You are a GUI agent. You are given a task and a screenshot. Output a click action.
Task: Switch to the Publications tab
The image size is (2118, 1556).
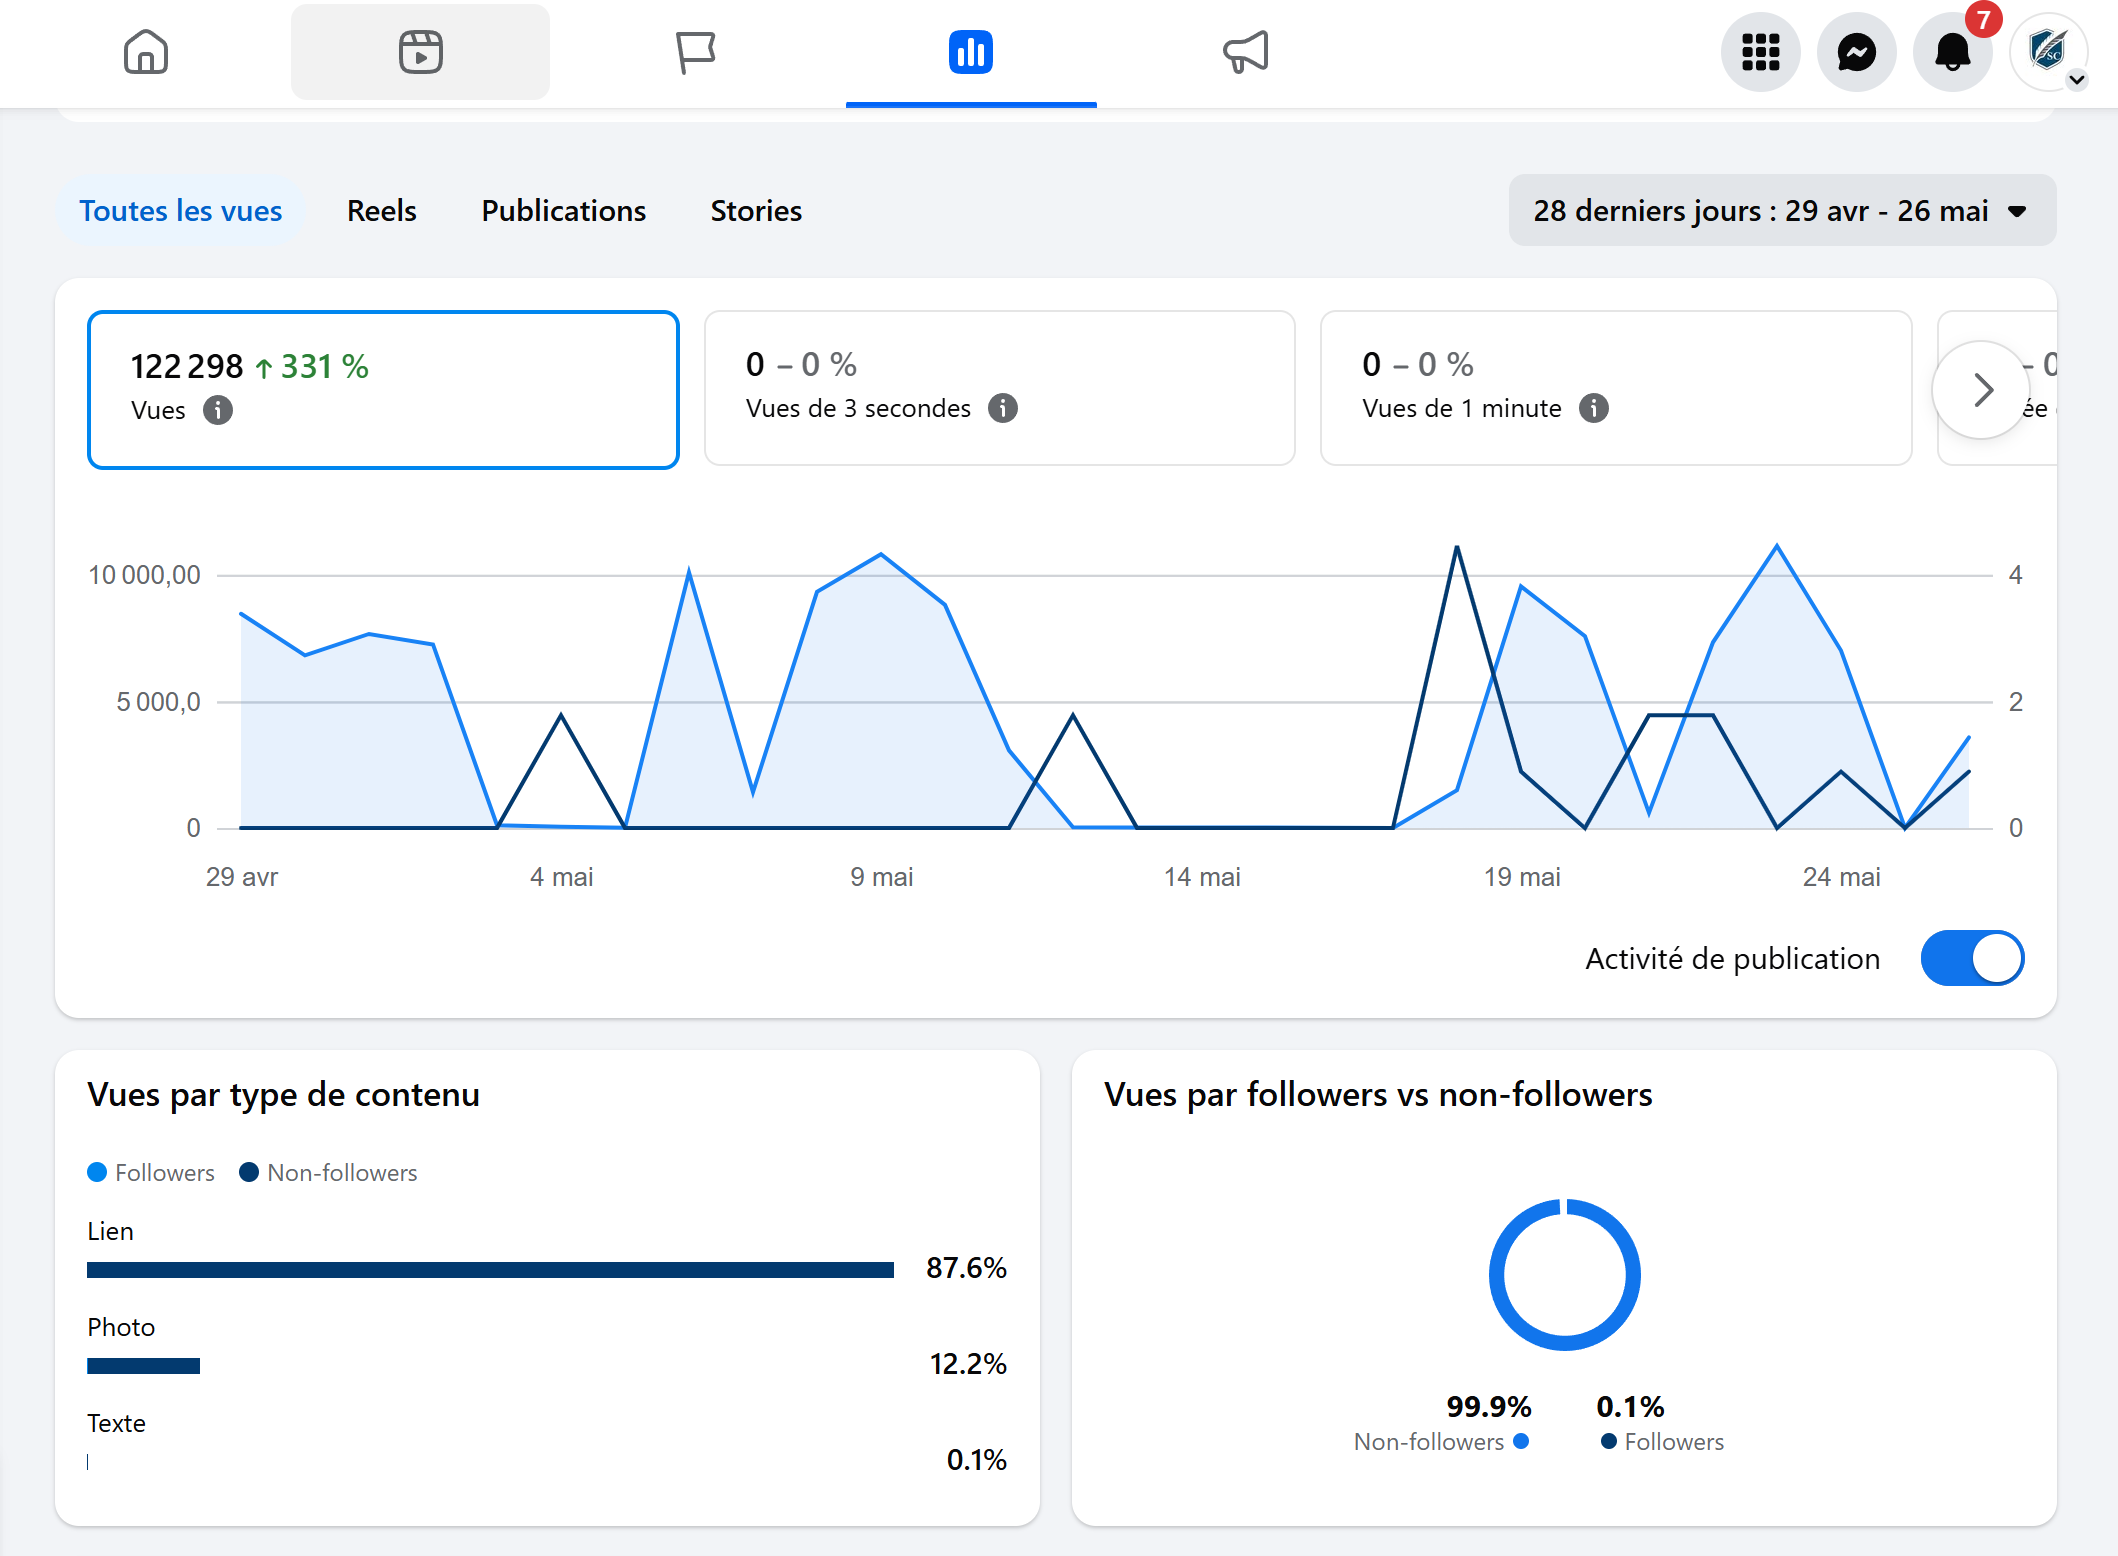pyautogui.click(x=564, y=211)
